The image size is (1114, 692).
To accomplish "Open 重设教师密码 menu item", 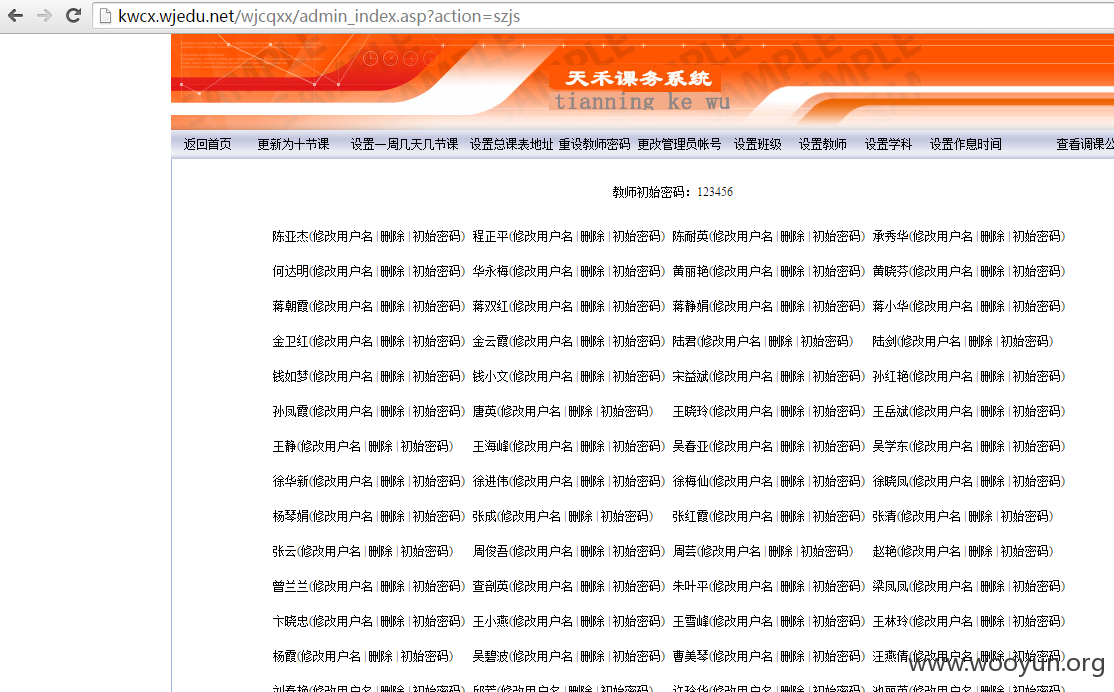I will point(594,144).
